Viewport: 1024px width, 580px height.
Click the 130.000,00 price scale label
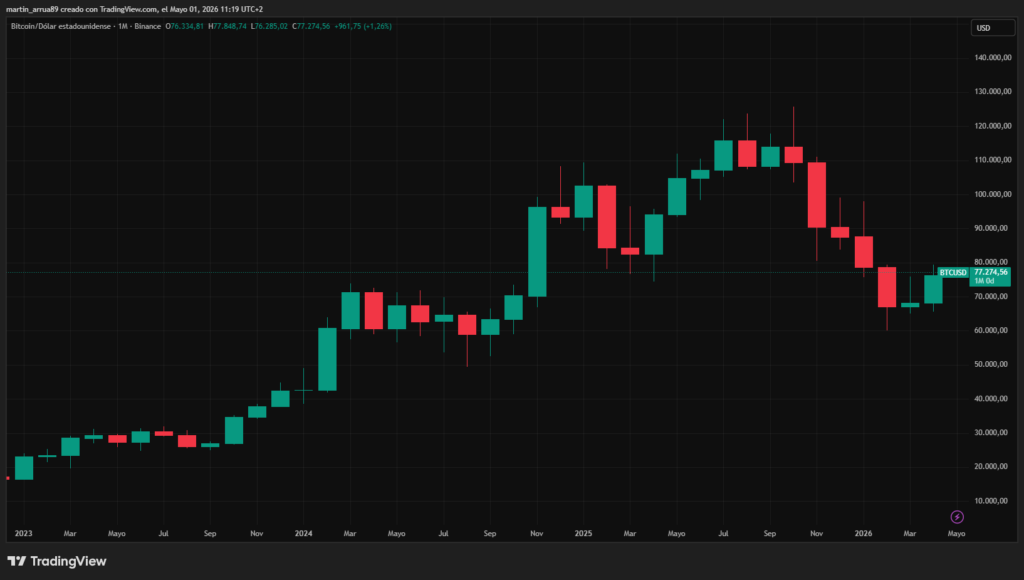993,91
